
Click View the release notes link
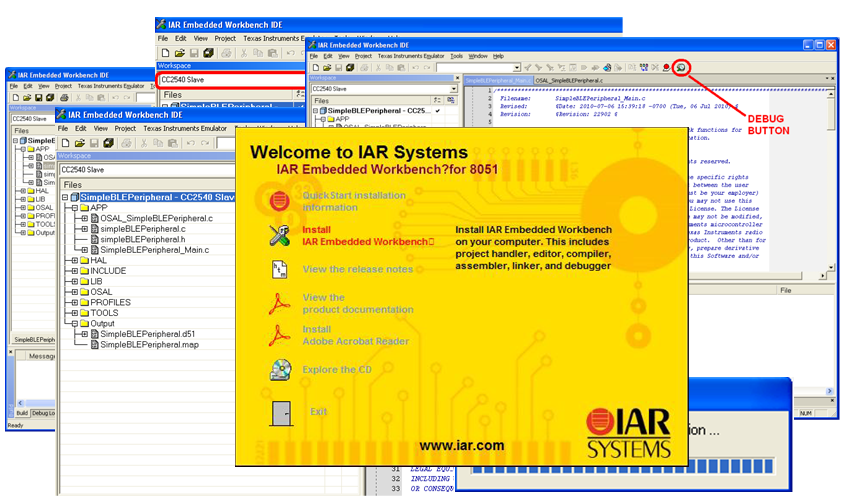click(357, 269)
